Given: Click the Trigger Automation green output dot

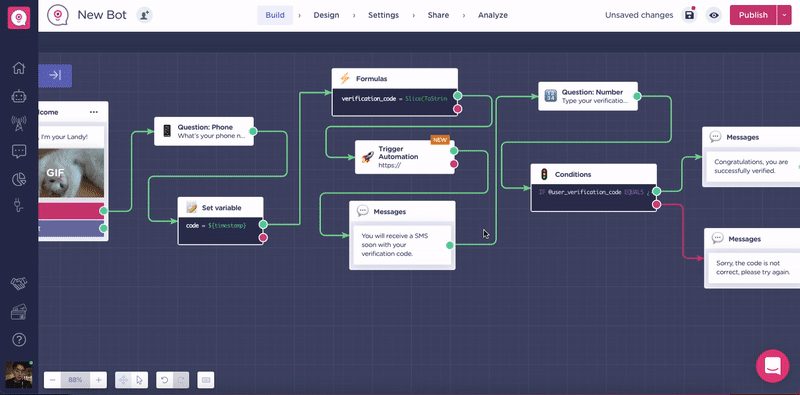Looking at the screenshot, I should 454,151.
